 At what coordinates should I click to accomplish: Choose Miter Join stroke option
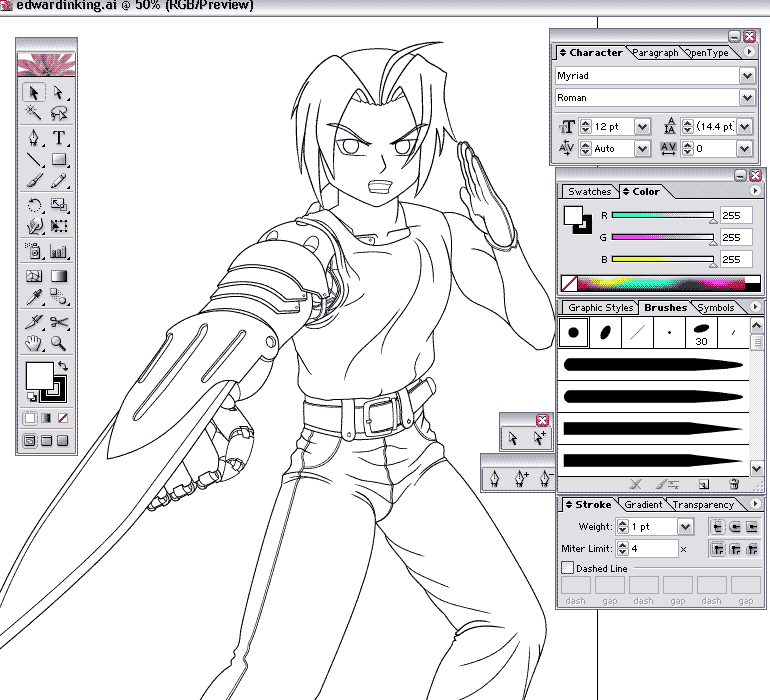[x=718, y=549]
